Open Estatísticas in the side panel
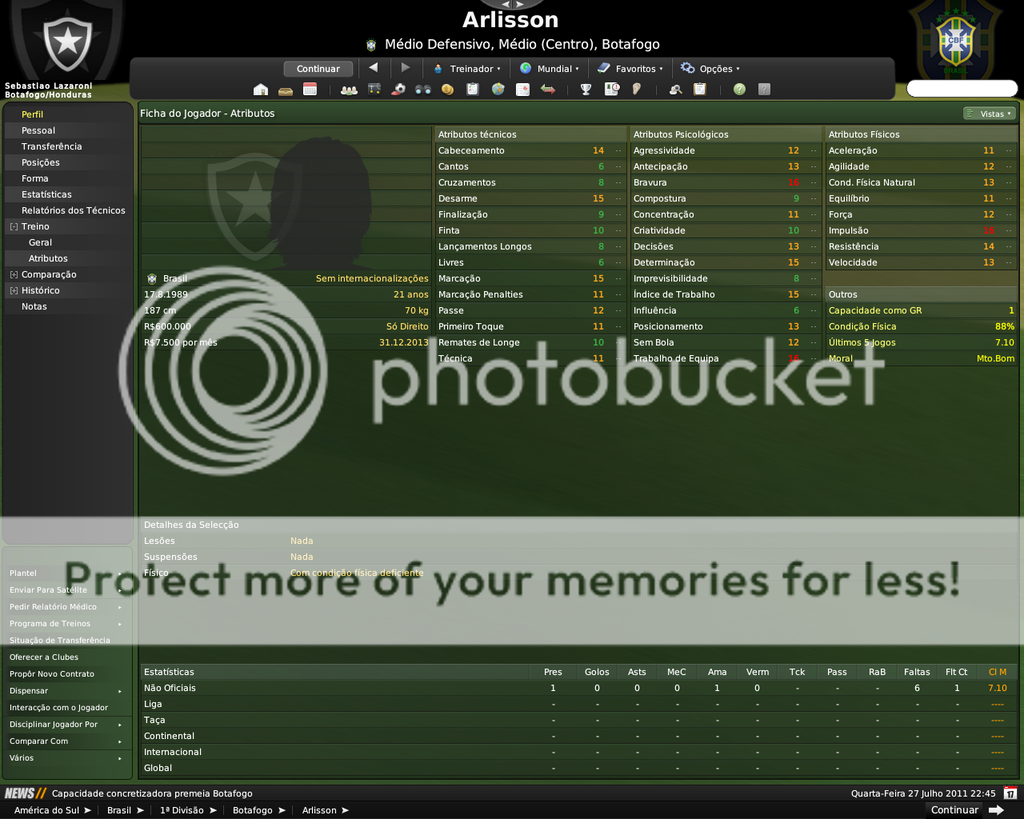The height and width of the screenshot is (819, 1024). click(46, 195)
